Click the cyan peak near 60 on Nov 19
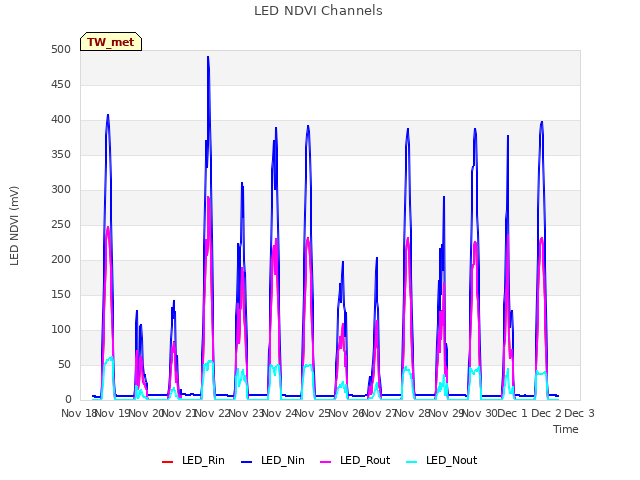 click(x=109, y=358)
